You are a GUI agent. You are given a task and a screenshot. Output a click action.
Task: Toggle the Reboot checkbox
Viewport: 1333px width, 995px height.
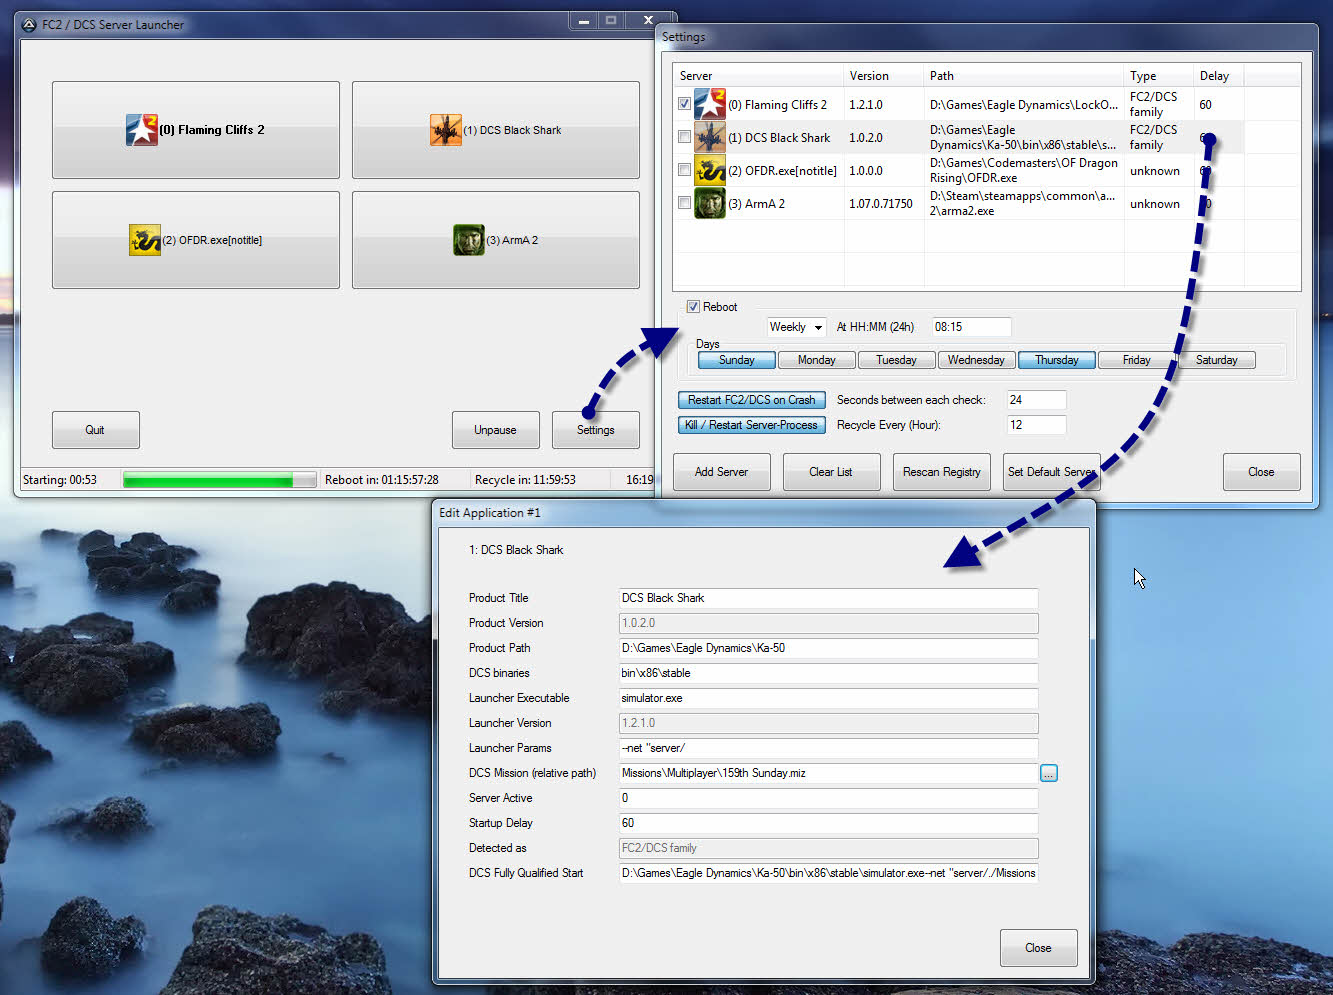(693, 307)
